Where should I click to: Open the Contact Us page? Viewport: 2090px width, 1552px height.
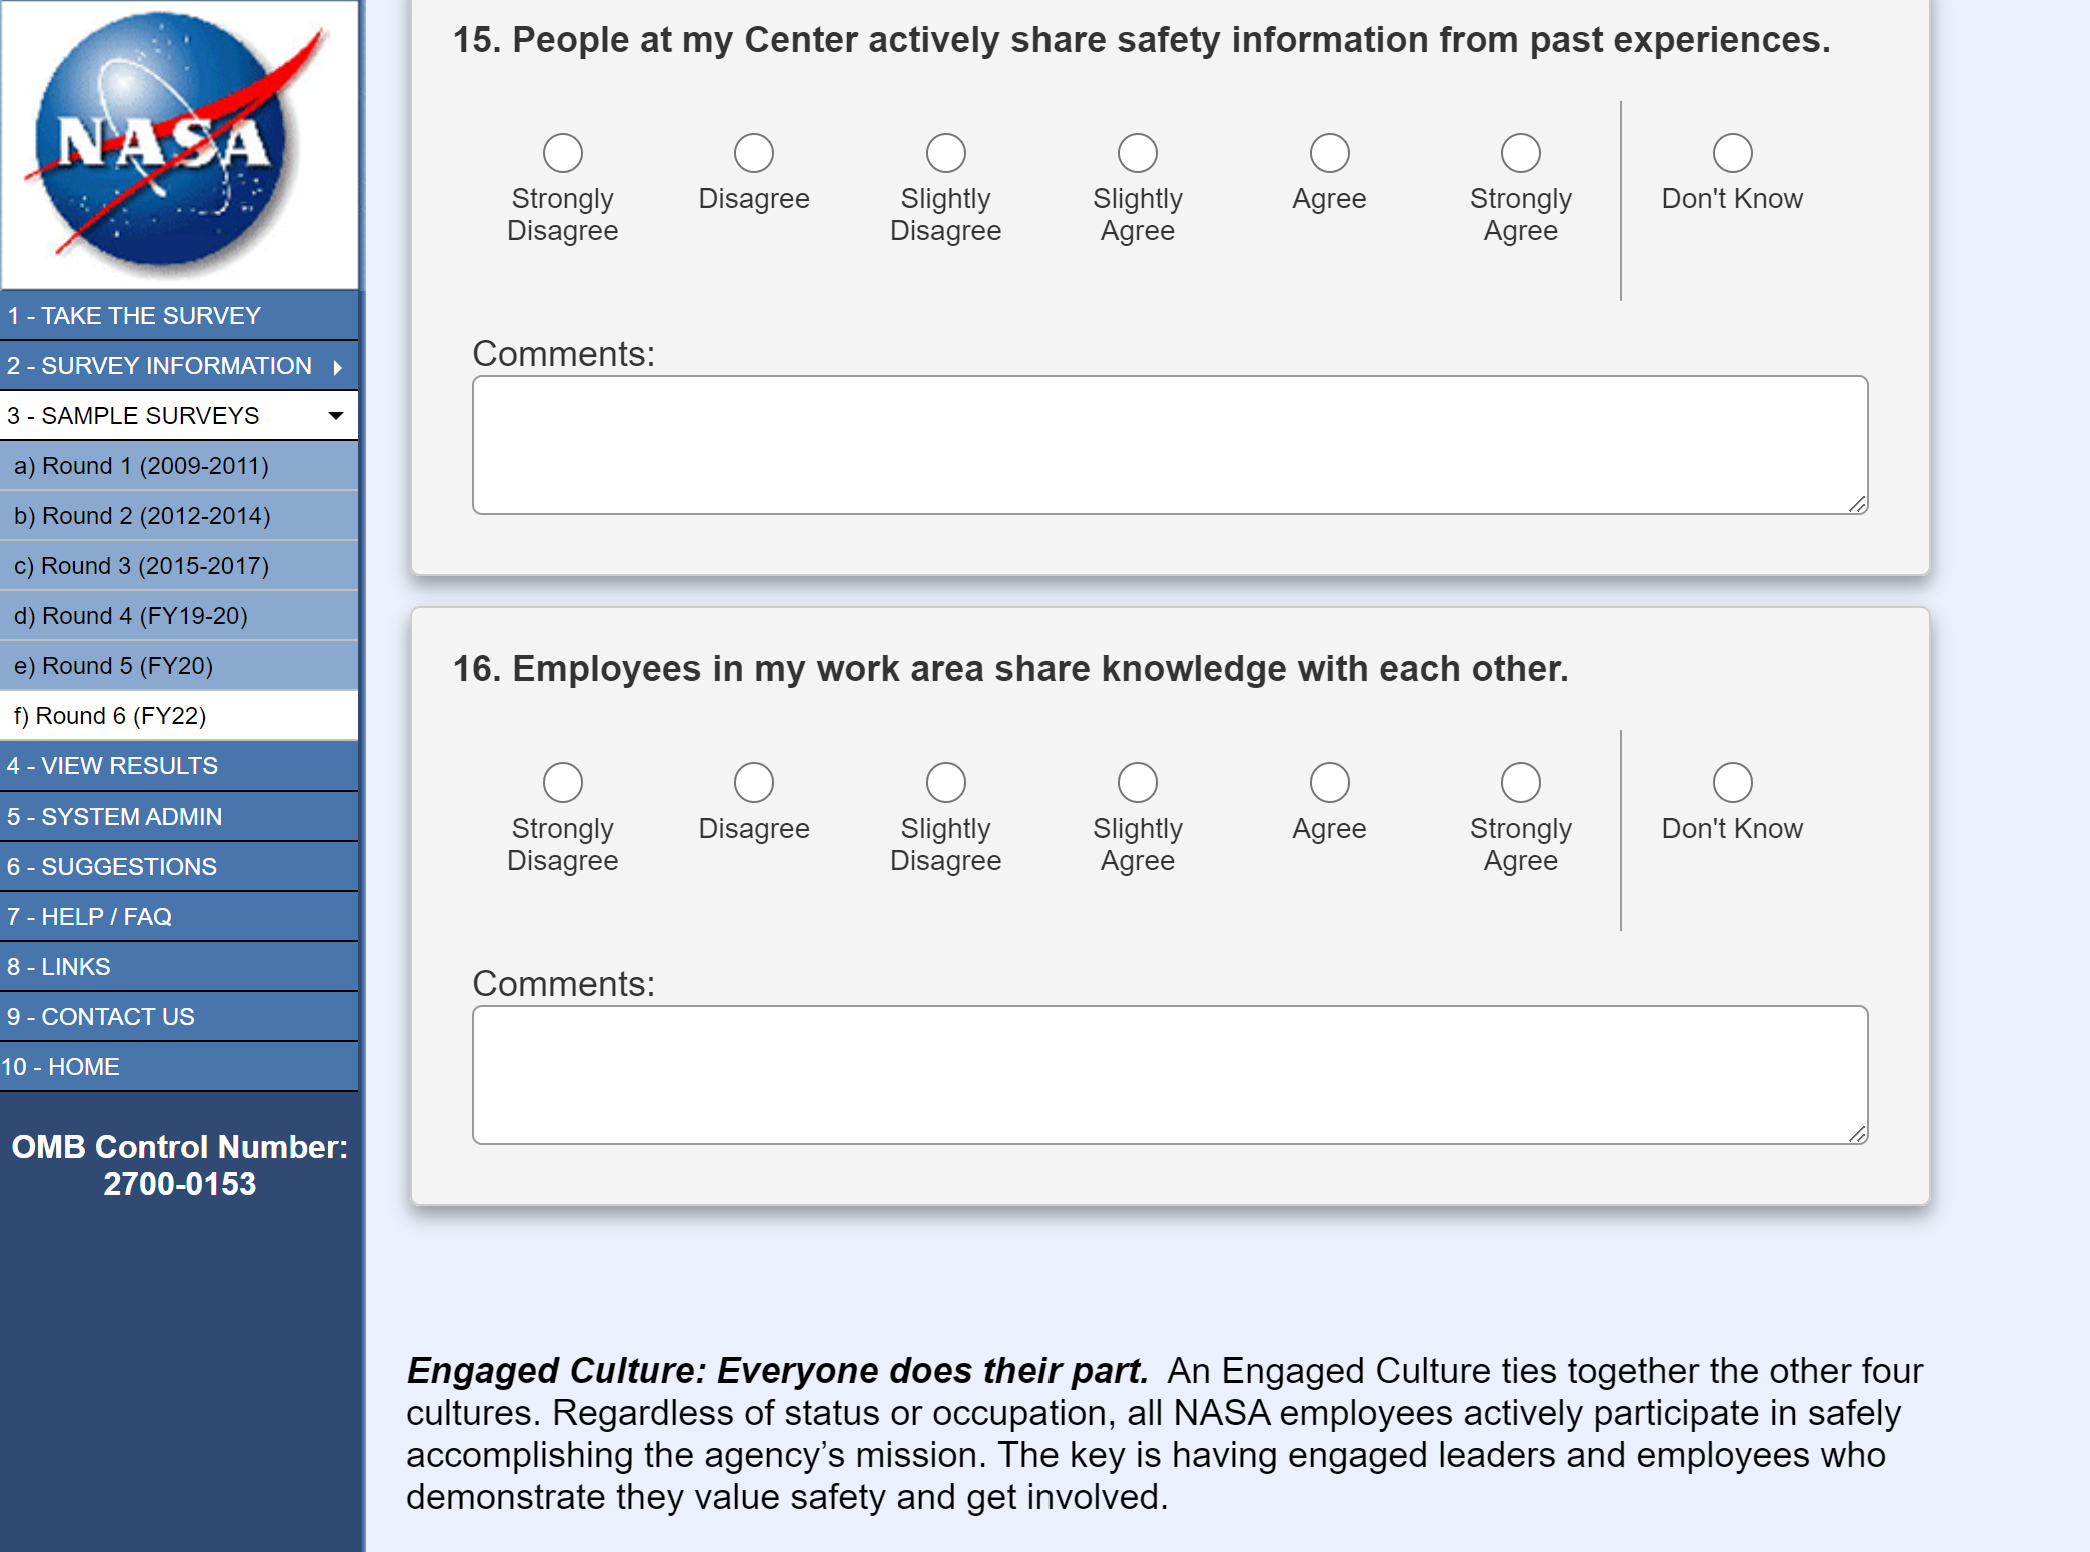tap(100, 1017)
